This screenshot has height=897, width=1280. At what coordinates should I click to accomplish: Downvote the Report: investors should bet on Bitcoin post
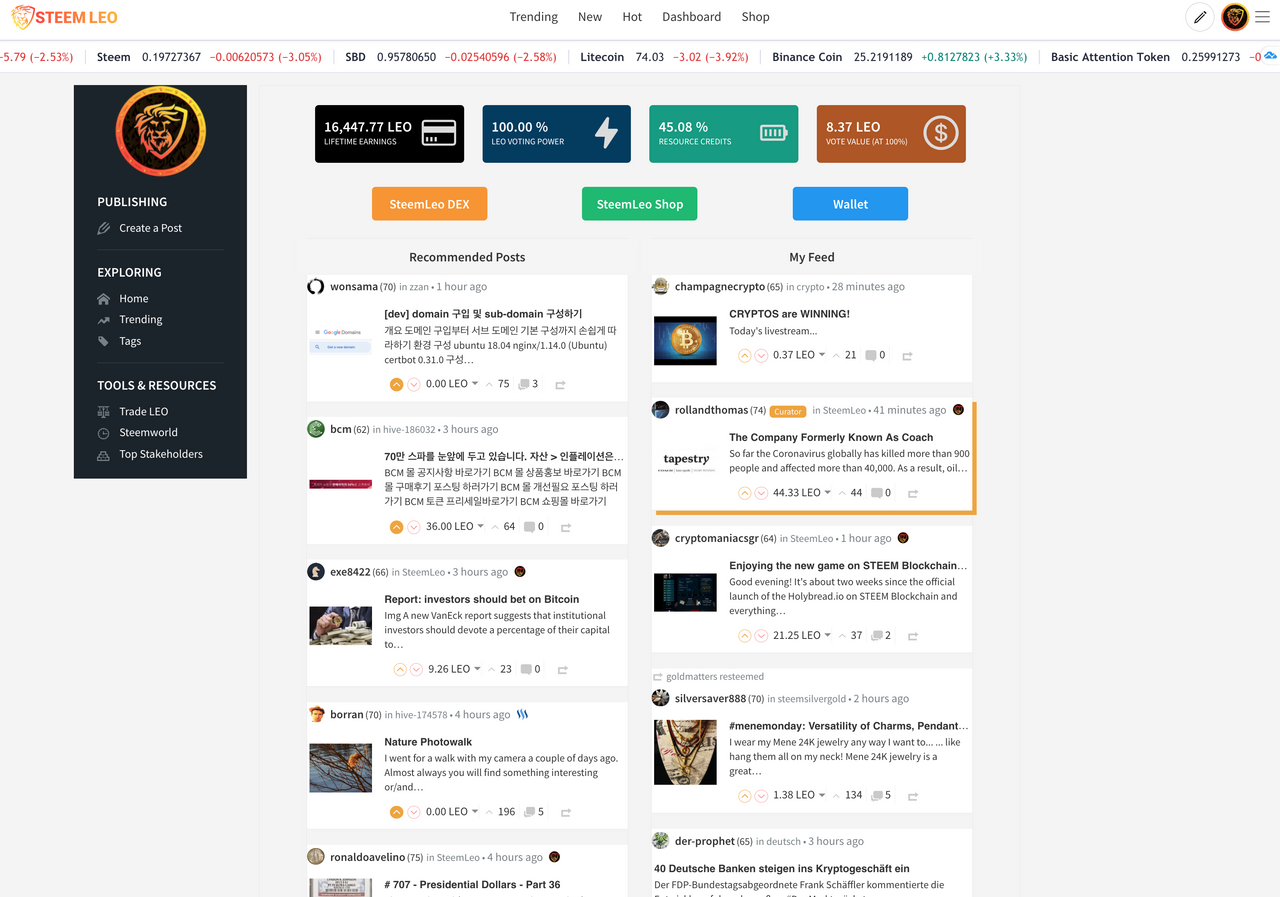[415, 670]
